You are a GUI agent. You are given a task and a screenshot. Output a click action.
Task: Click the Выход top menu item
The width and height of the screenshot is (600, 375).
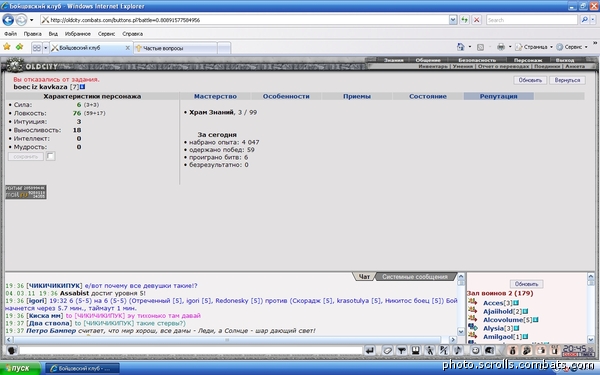(565, 60)
